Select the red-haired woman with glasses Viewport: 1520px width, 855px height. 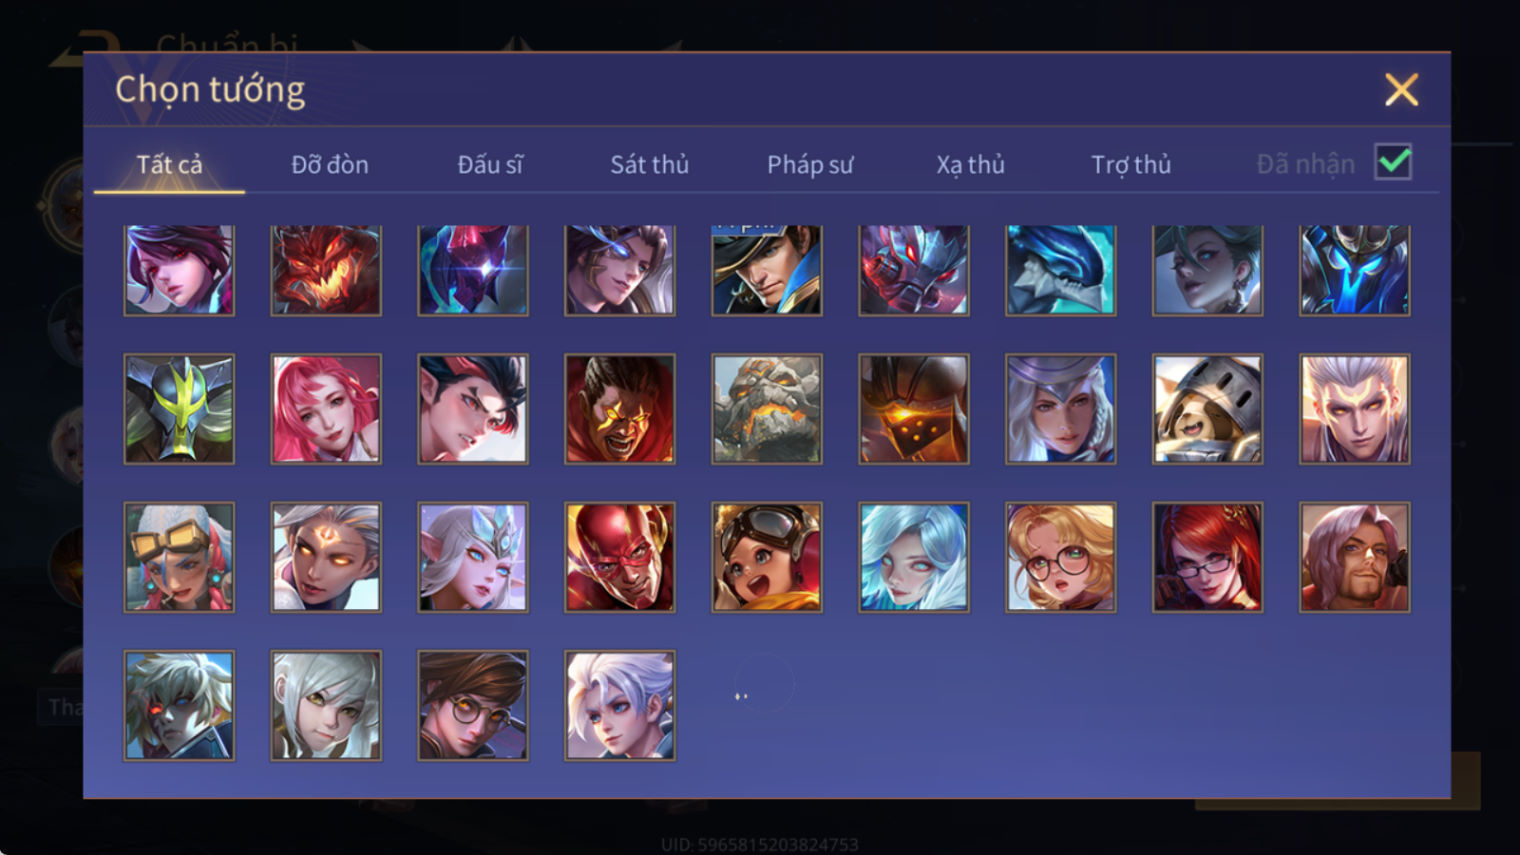pyautogui.click(x=1208, y=557)
